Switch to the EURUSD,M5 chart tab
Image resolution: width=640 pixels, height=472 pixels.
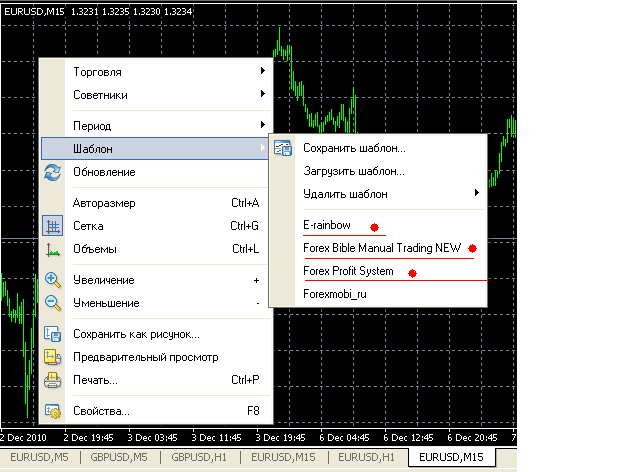point(40,457)
